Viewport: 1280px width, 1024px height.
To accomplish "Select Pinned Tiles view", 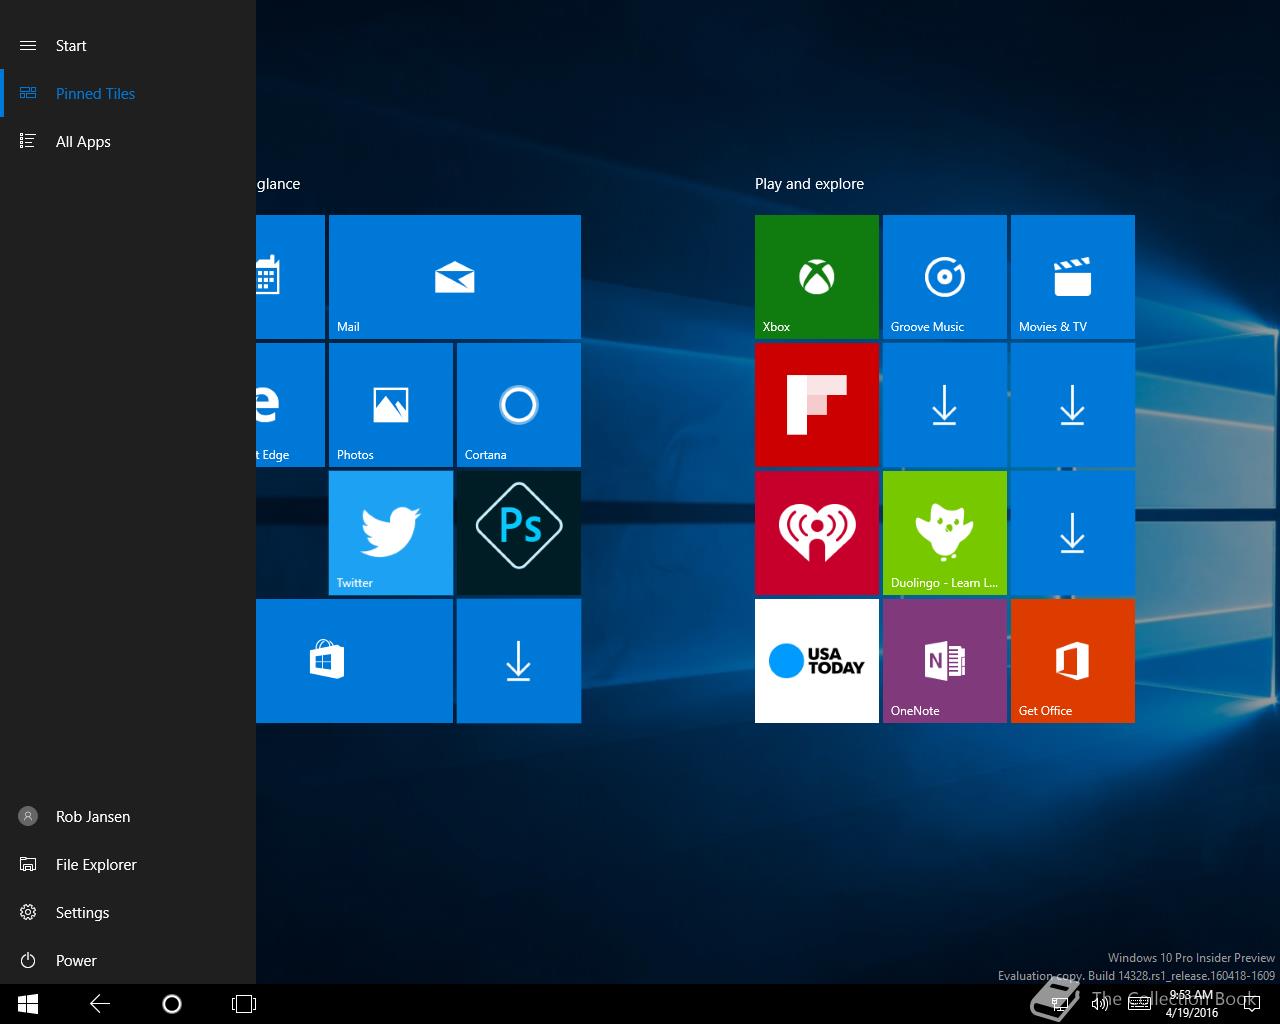I will coord(128,94).
